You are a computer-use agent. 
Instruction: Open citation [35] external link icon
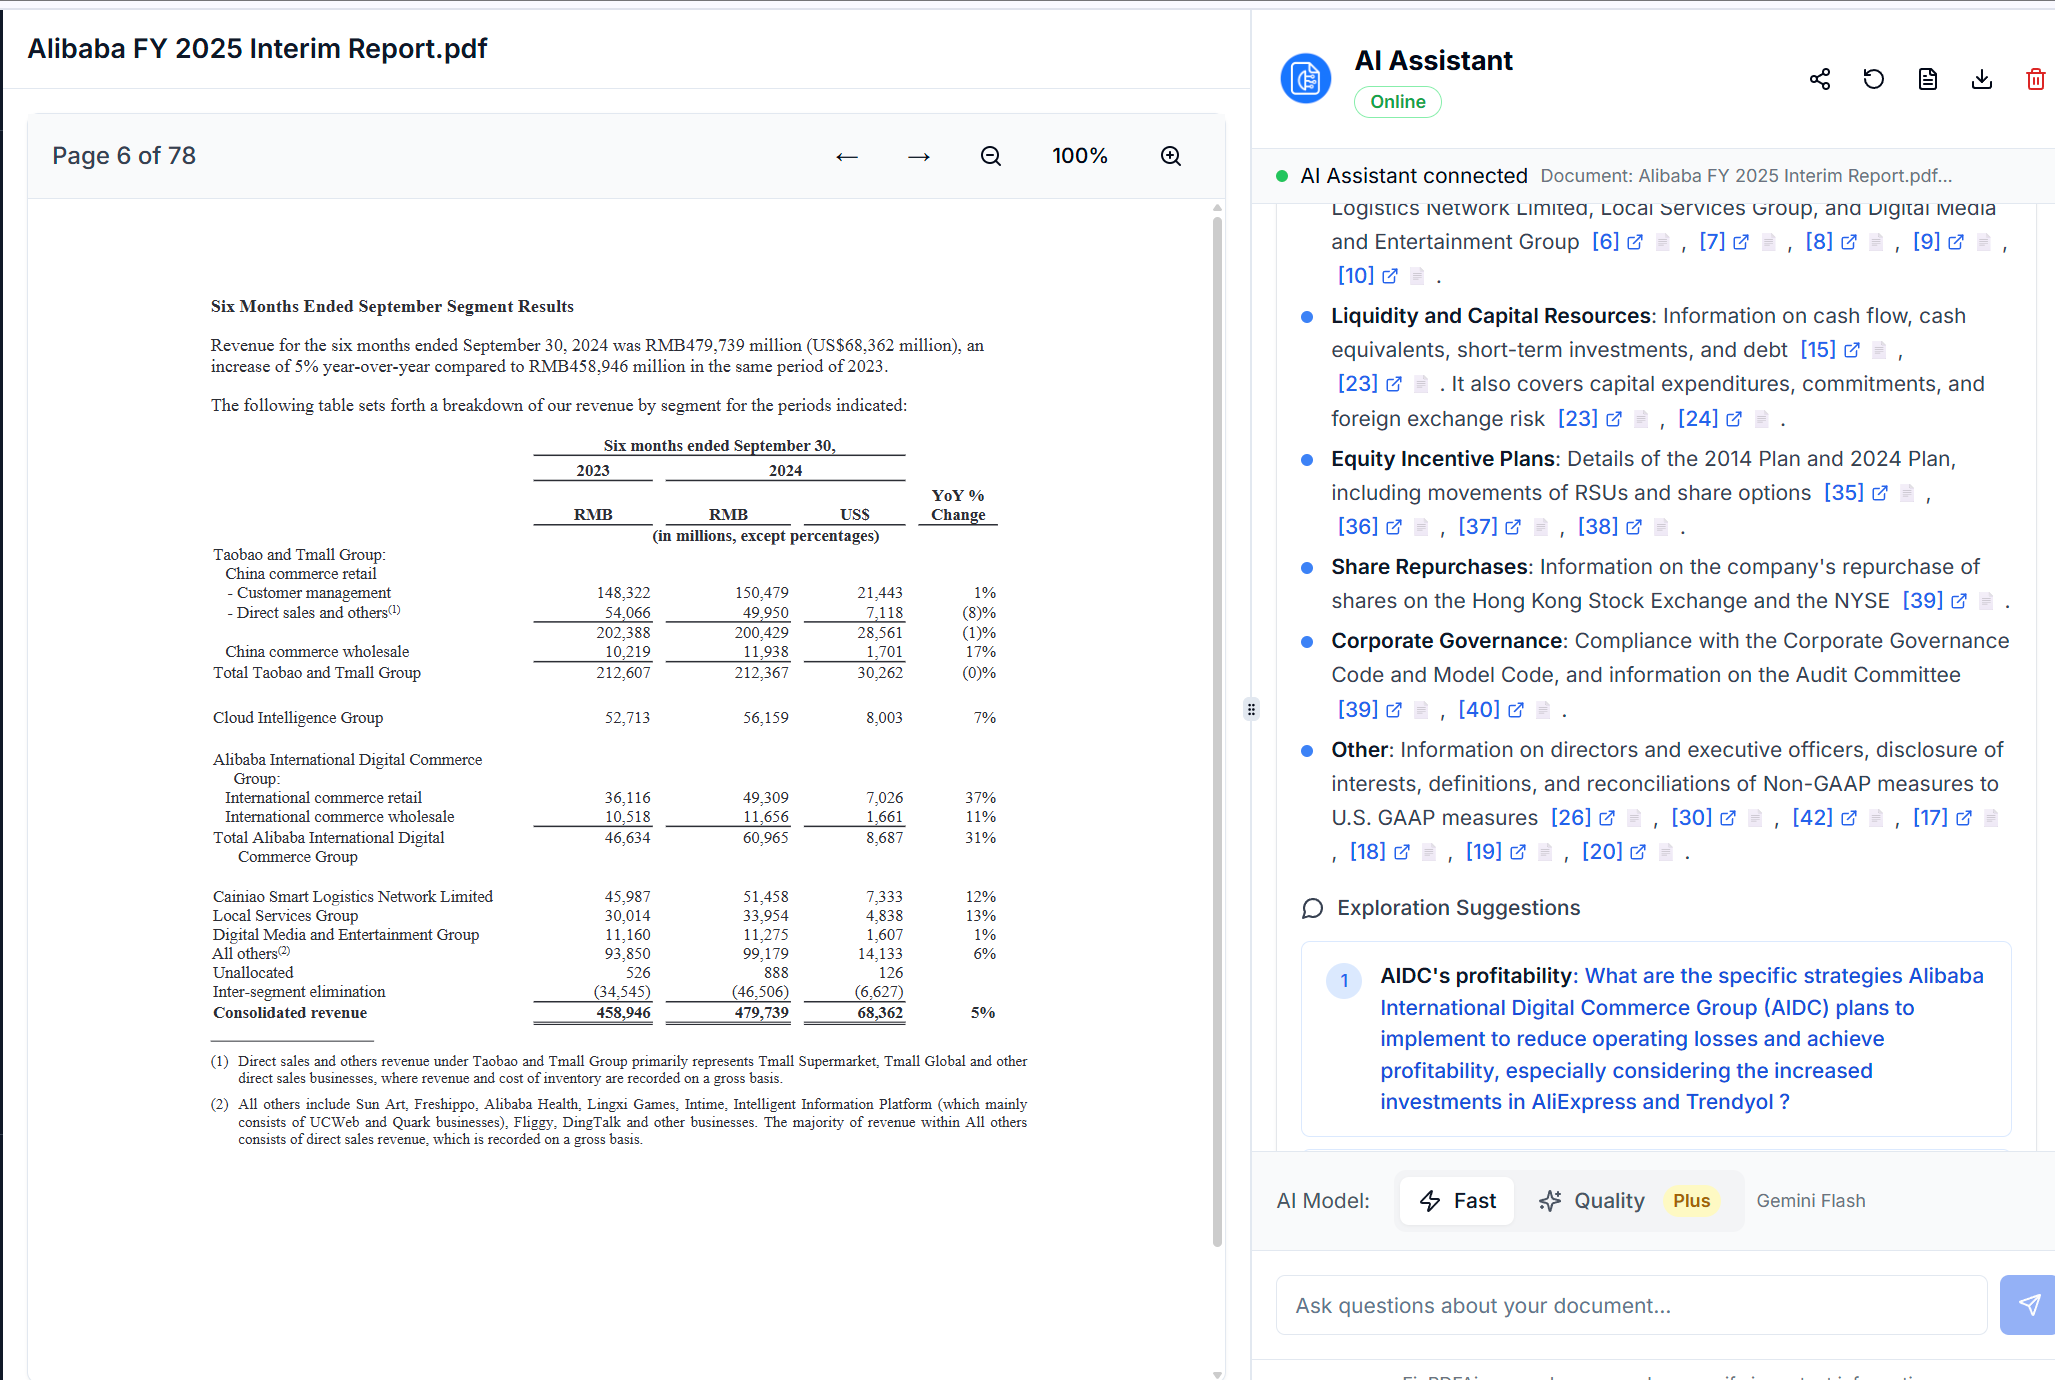[1880, 493]
